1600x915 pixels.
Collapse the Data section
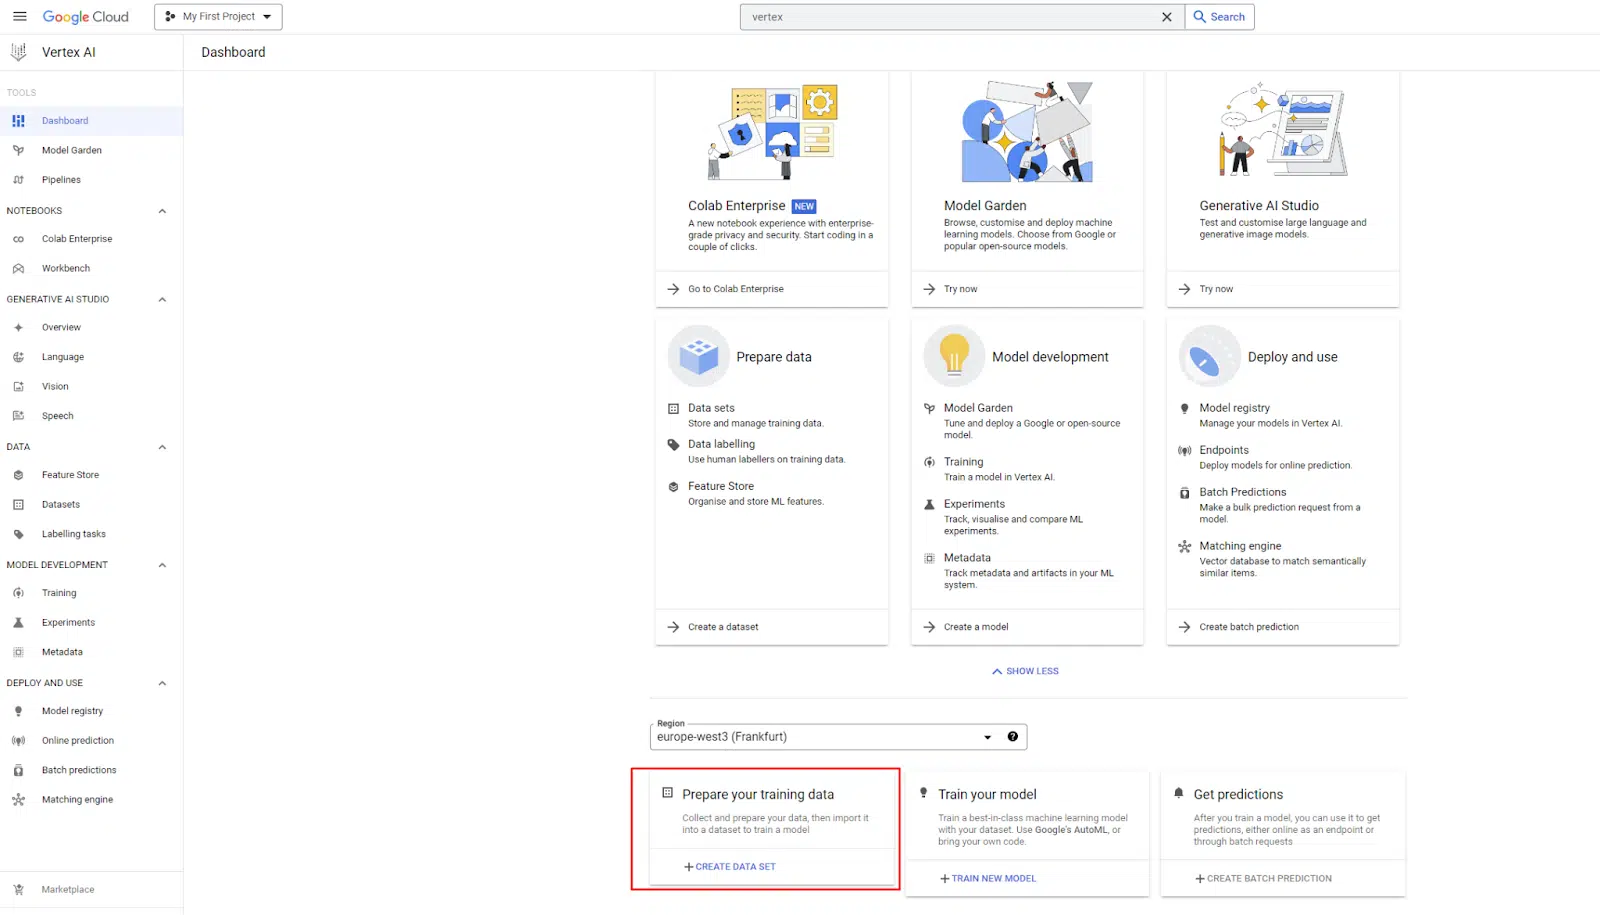point(162,447)
